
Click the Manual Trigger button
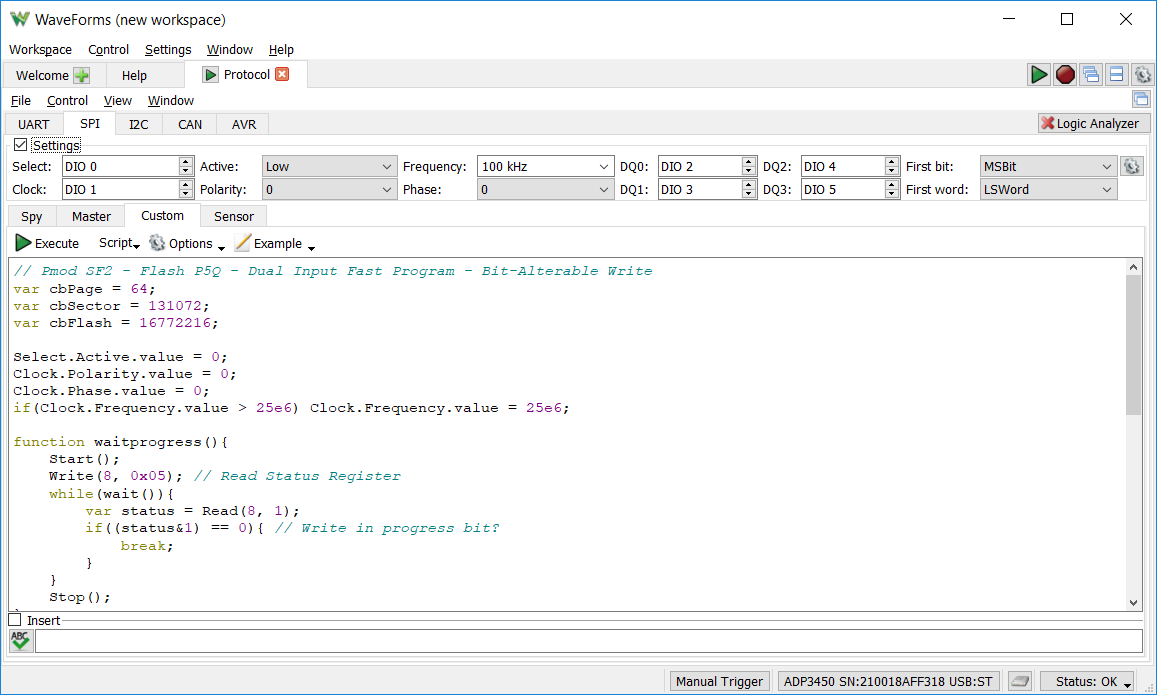tap(719, 681)
